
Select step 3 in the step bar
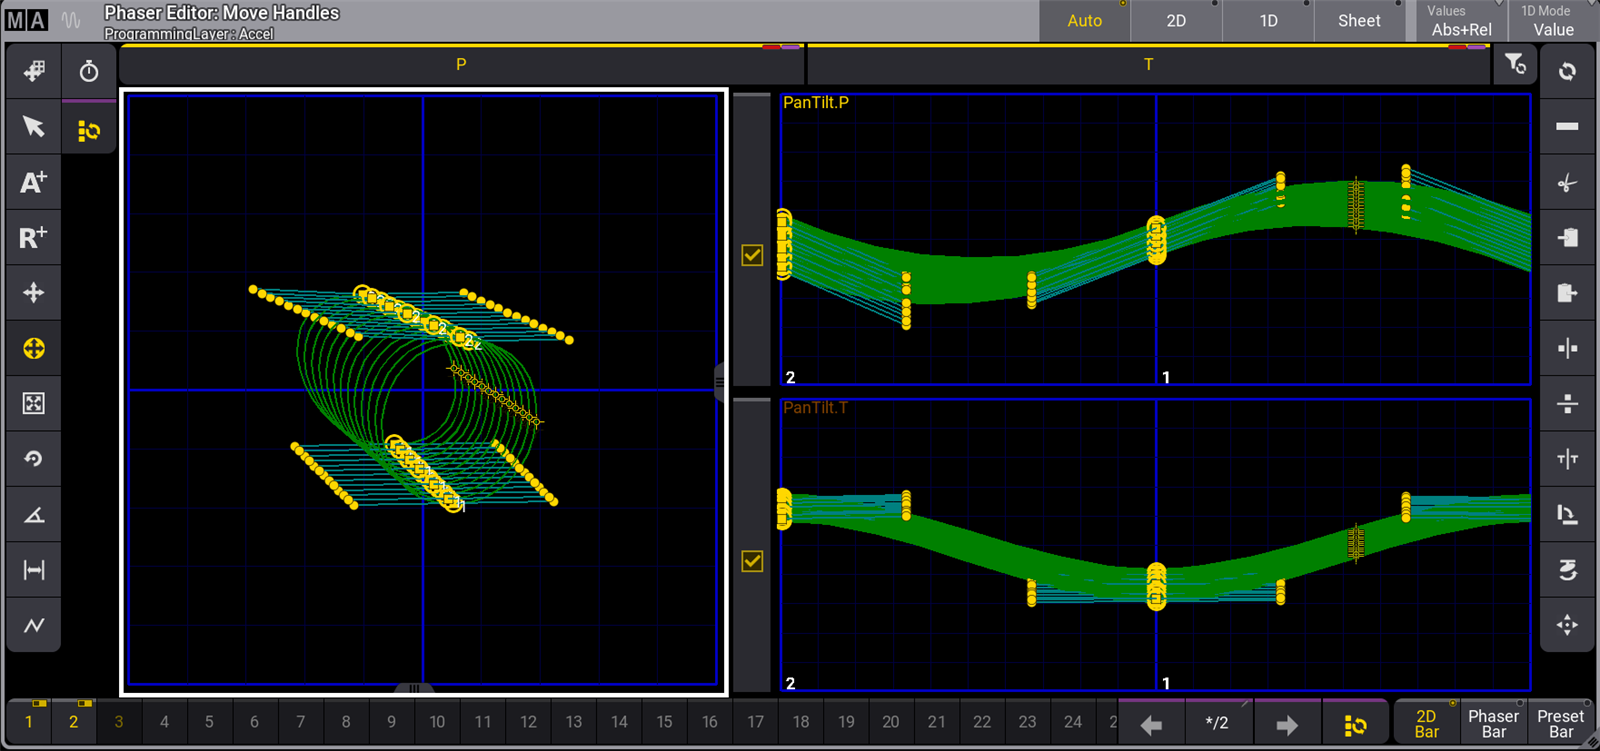119,722
